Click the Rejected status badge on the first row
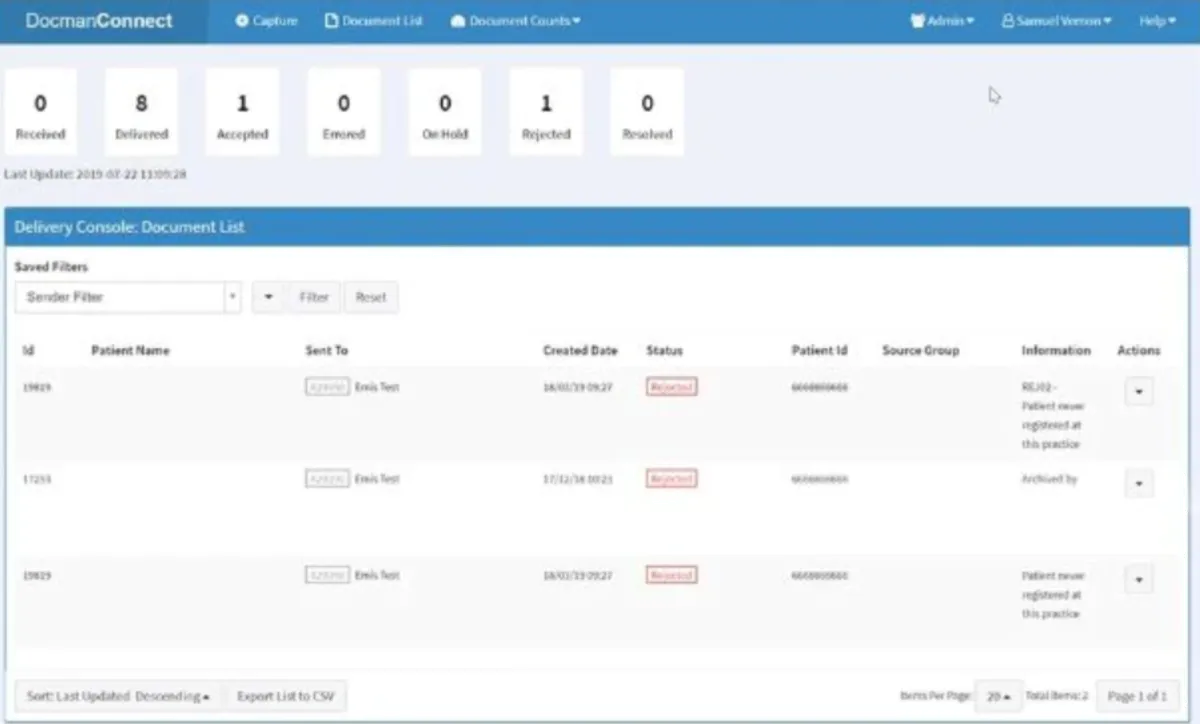 (x=671, y=387)
